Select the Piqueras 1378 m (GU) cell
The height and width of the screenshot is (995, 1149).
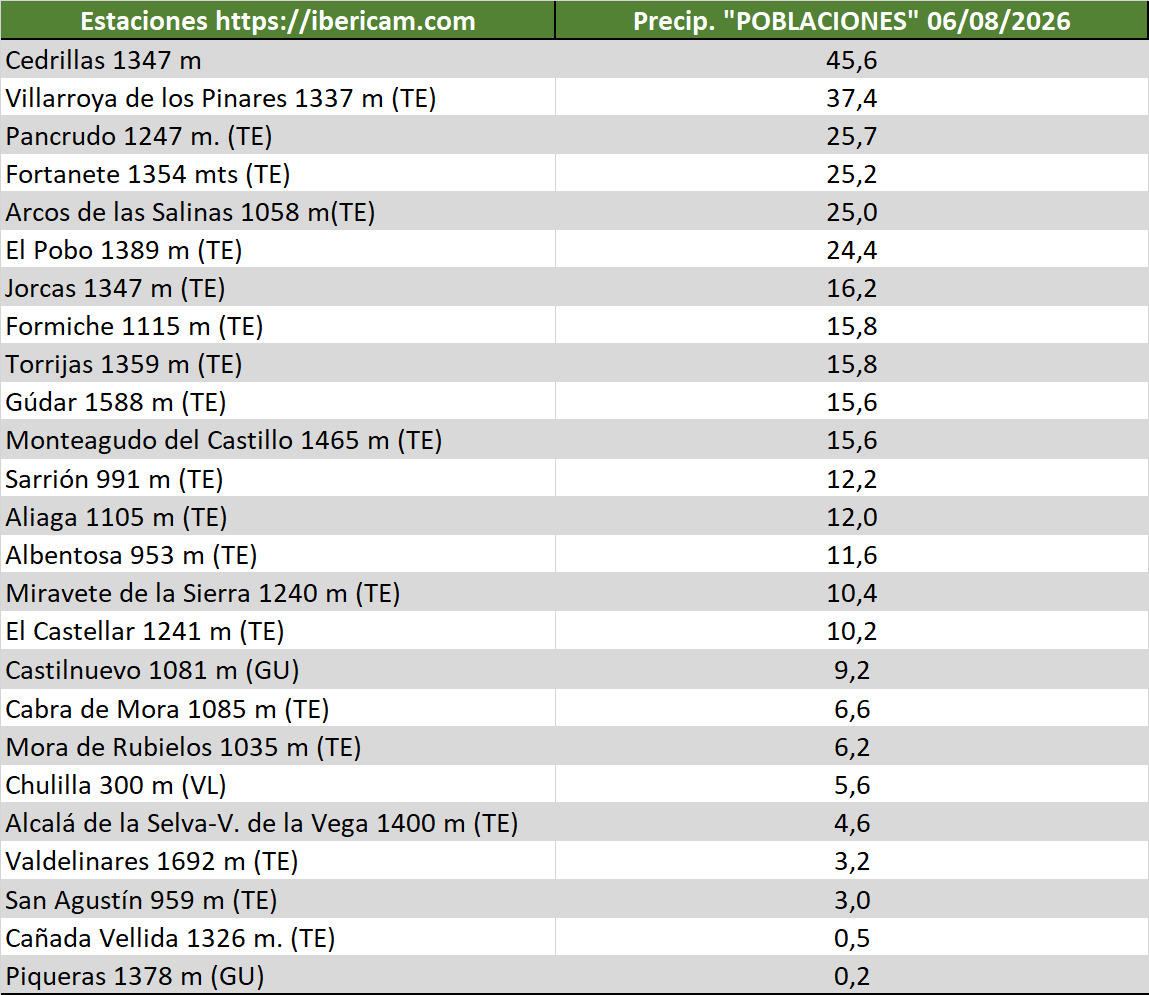(278, 975)
